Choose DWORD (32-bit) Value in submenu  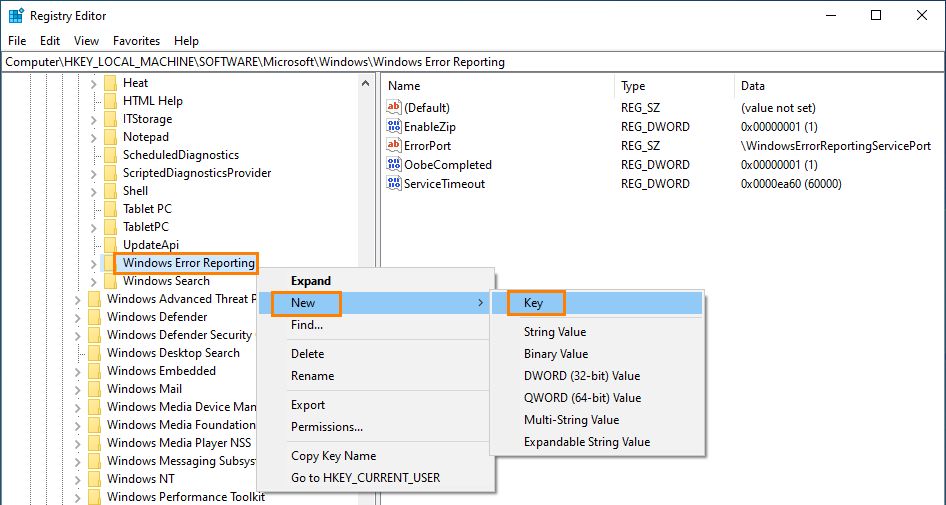click(597, 376)
